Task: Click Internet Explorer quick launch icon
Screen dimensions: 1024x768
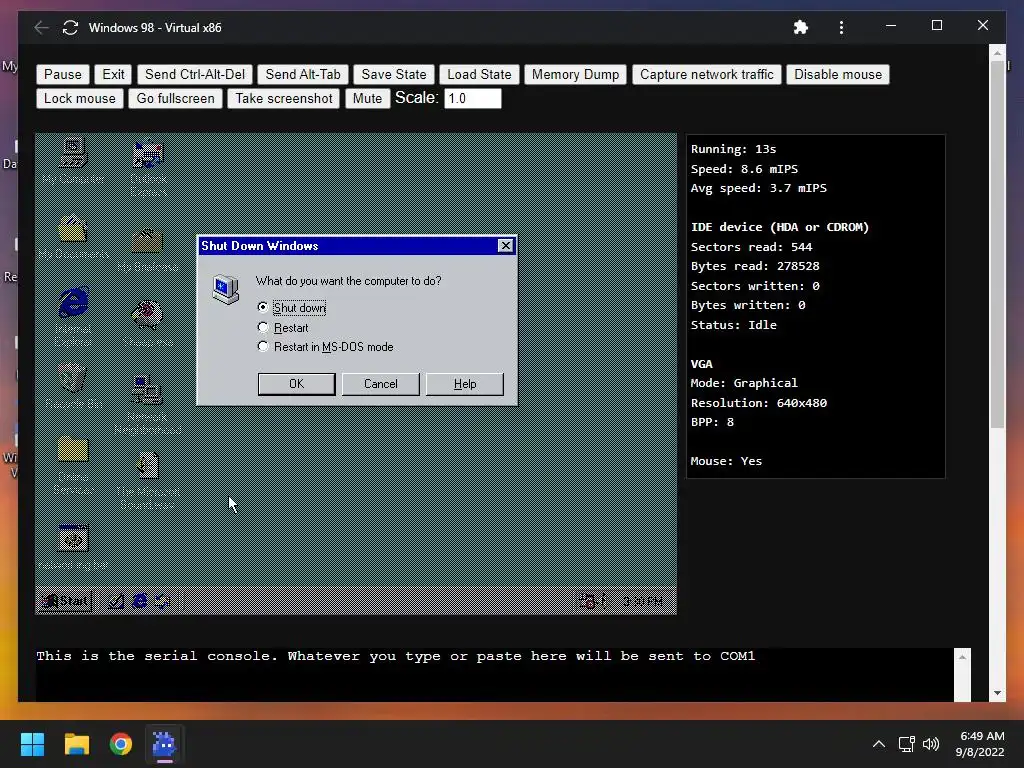Action: coord(139,601)
